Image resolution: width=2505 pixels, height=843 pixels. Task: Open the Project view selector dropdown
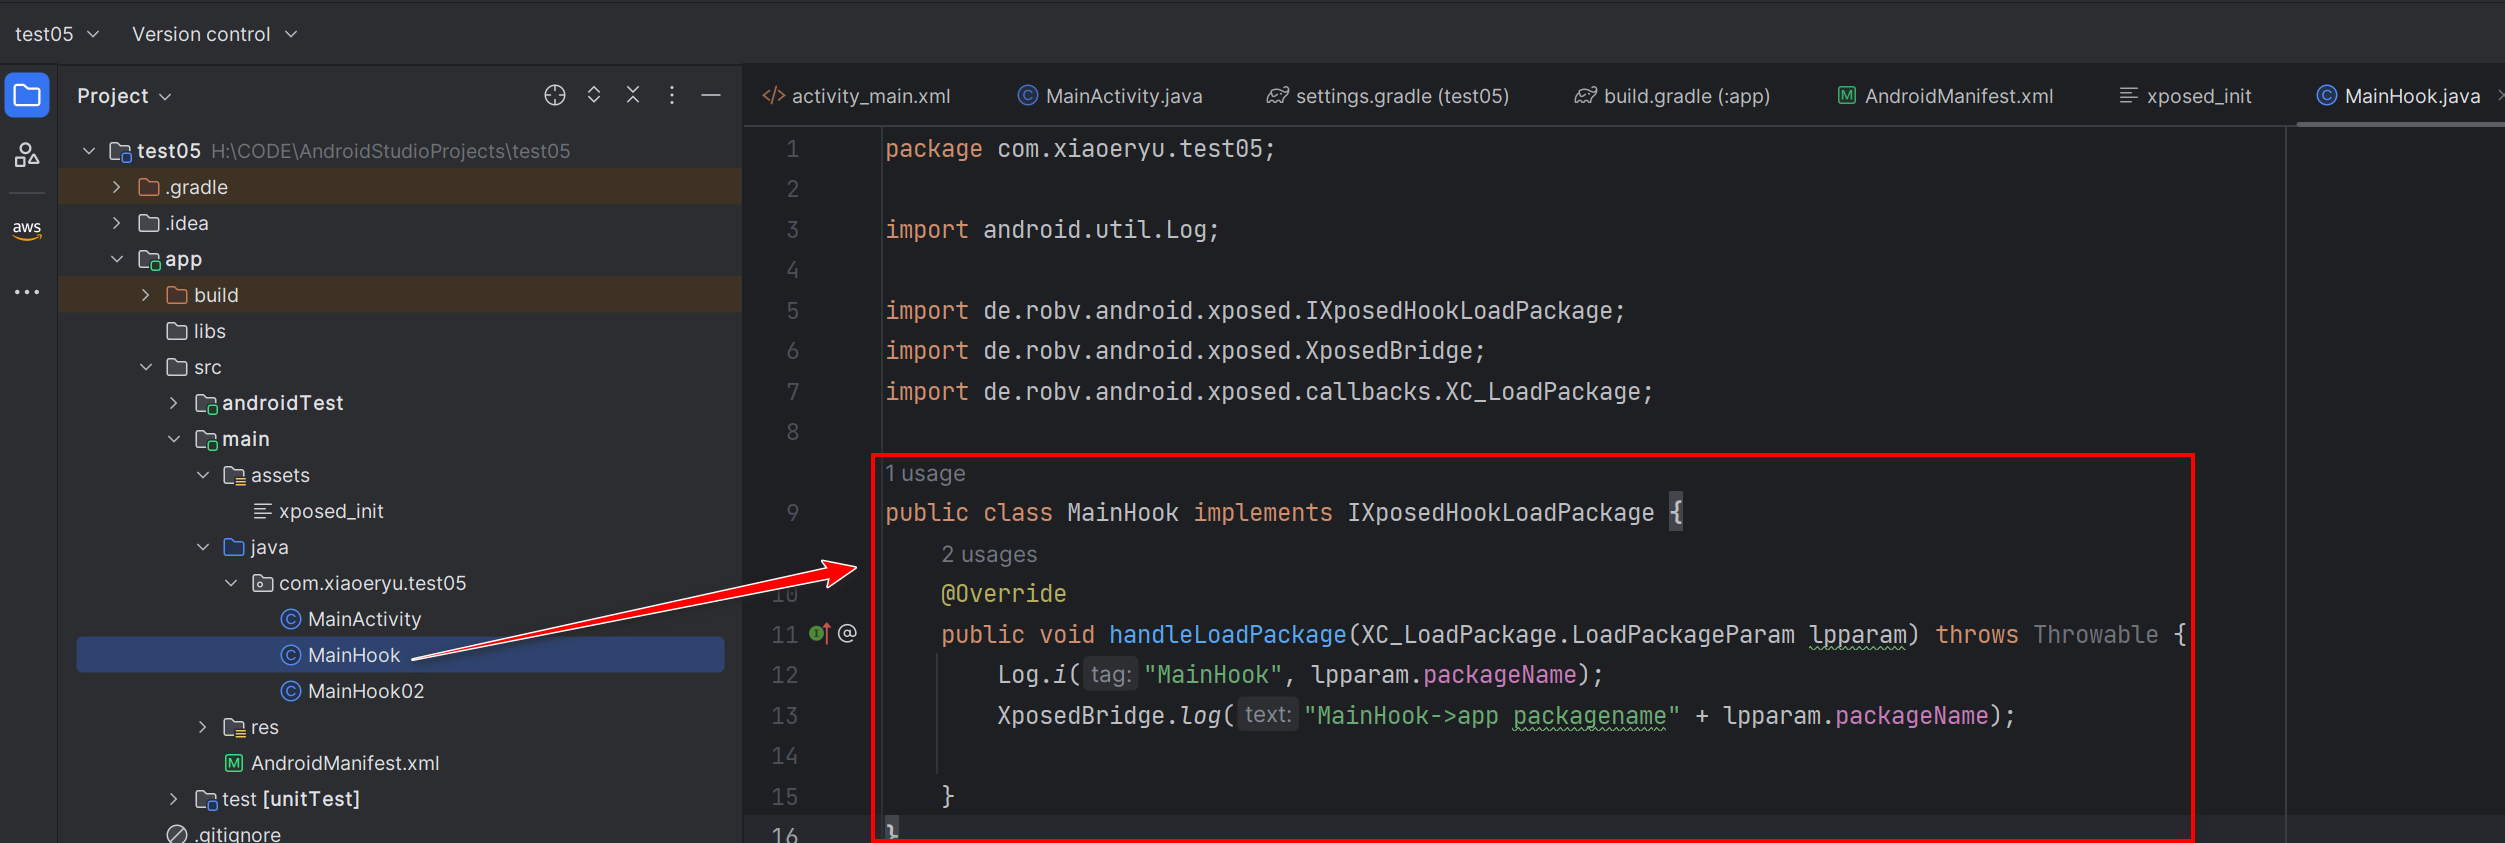pyautogui.click(x=125, y=96)
